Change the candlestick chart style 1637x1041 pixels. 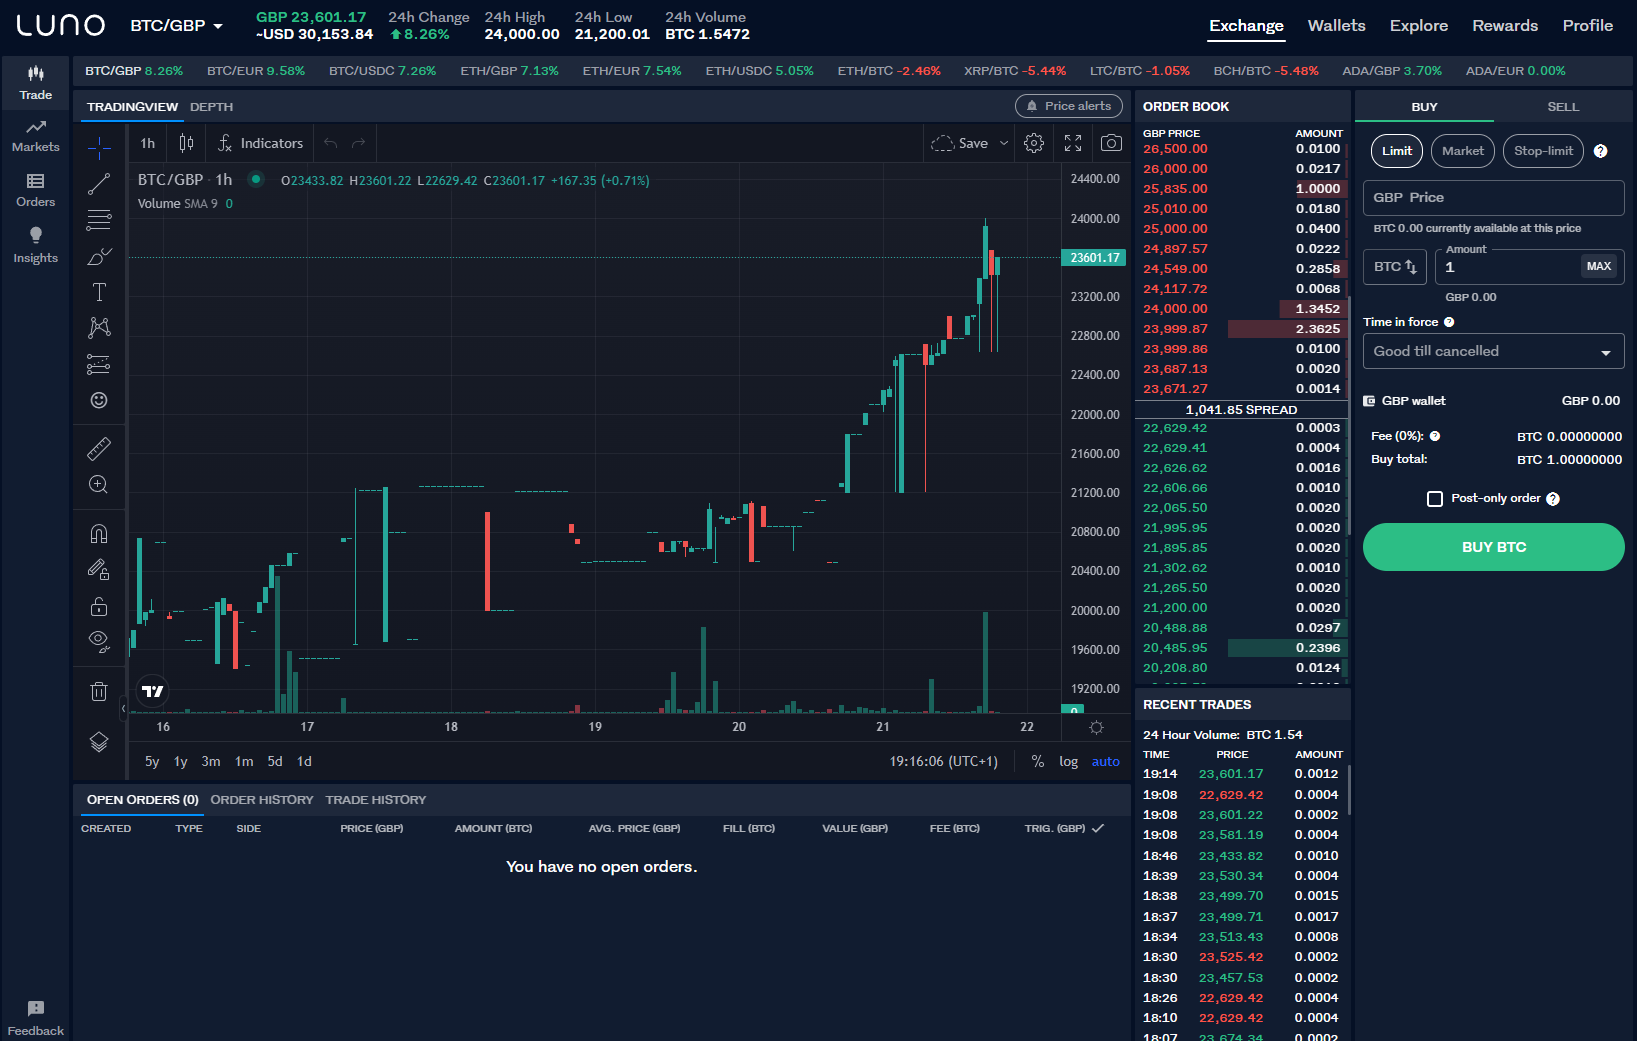(186, 143)
